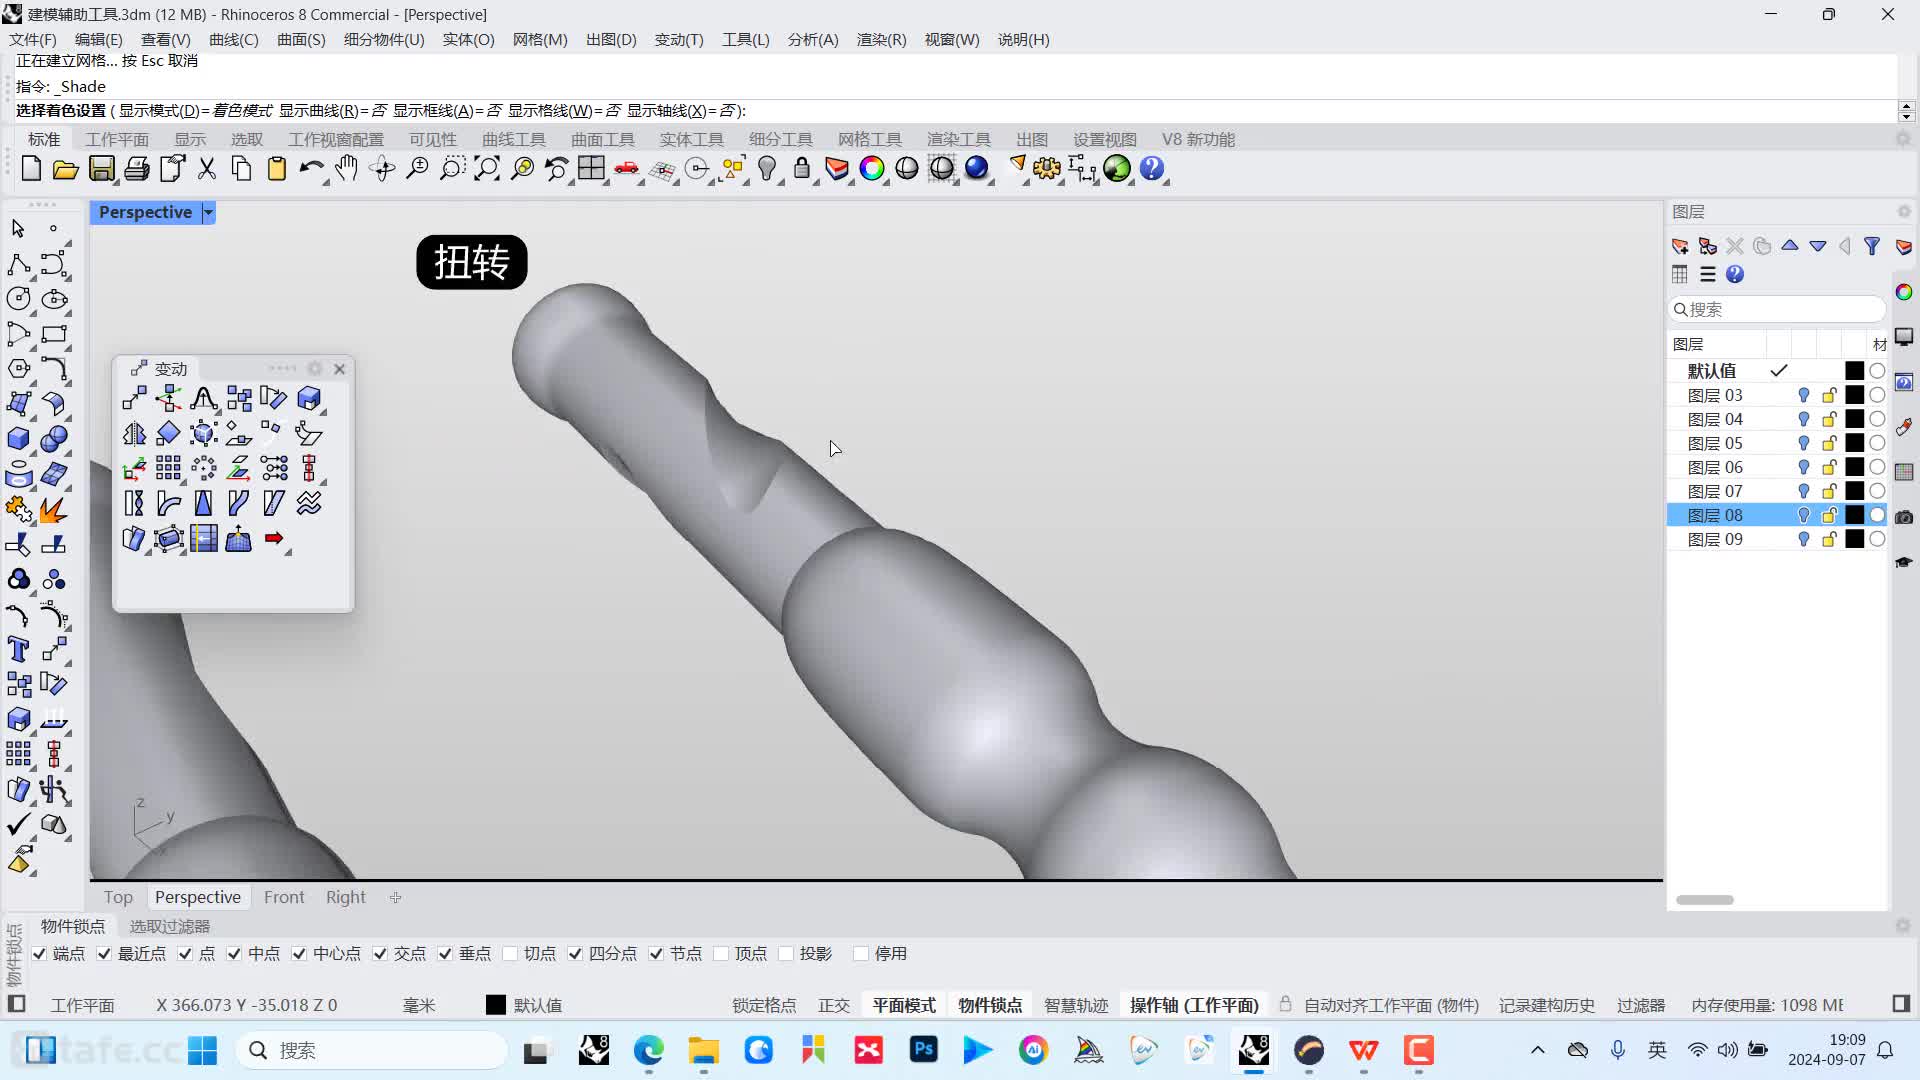Enable the 顶点 osnap checkbox
Viewport: 1920px width, 1080px height.
pos(721,954)
